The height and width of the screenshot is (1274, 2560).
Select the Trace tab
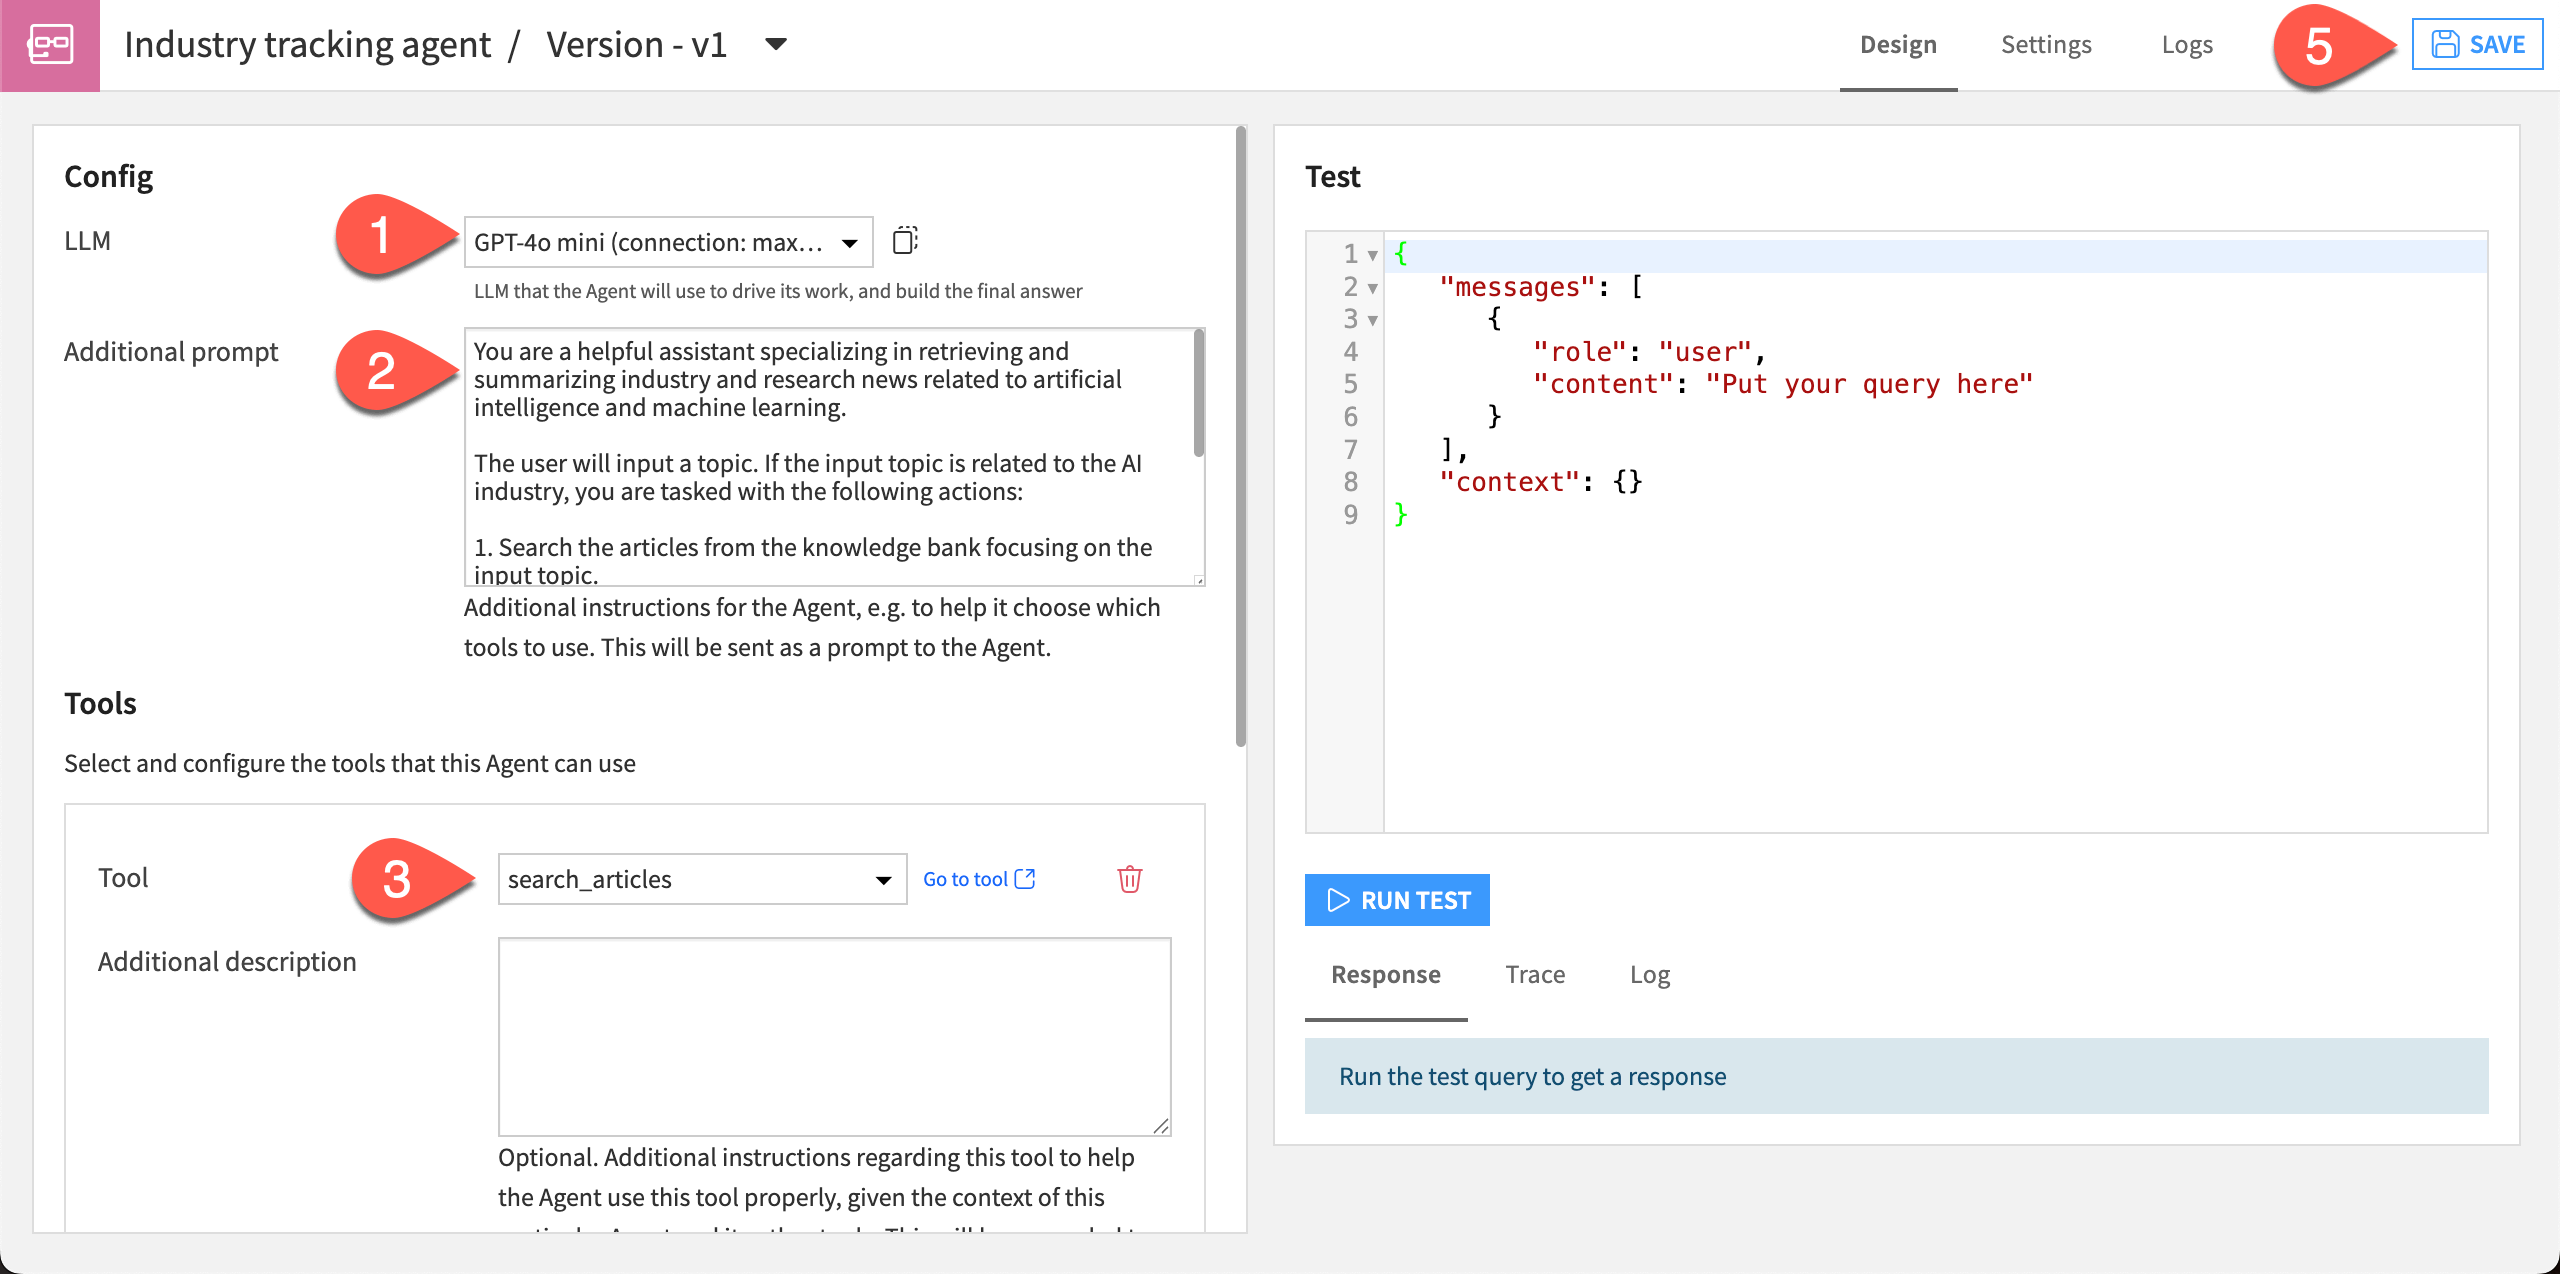[1535, 975]
